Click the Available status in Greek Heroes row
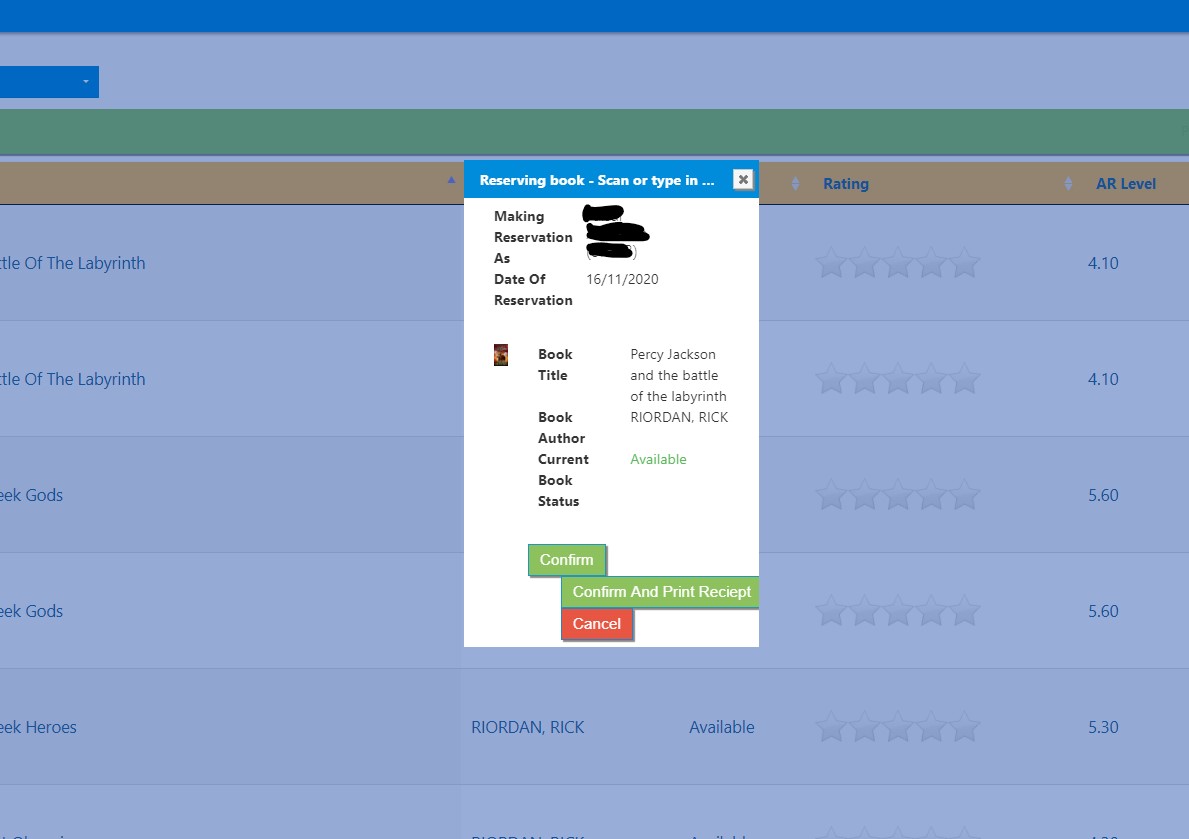 722,727
